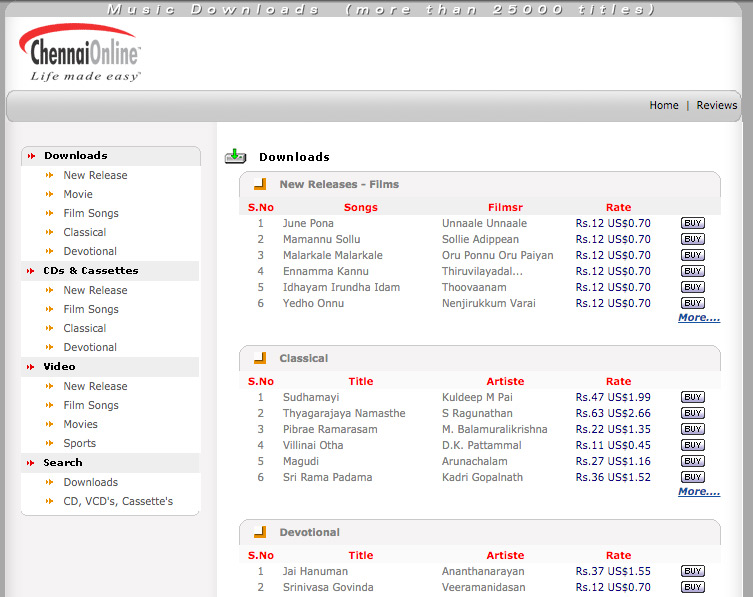Click the ChennaiOnline logo
This screenshot has width=753, height=597.
coord(80,53)
